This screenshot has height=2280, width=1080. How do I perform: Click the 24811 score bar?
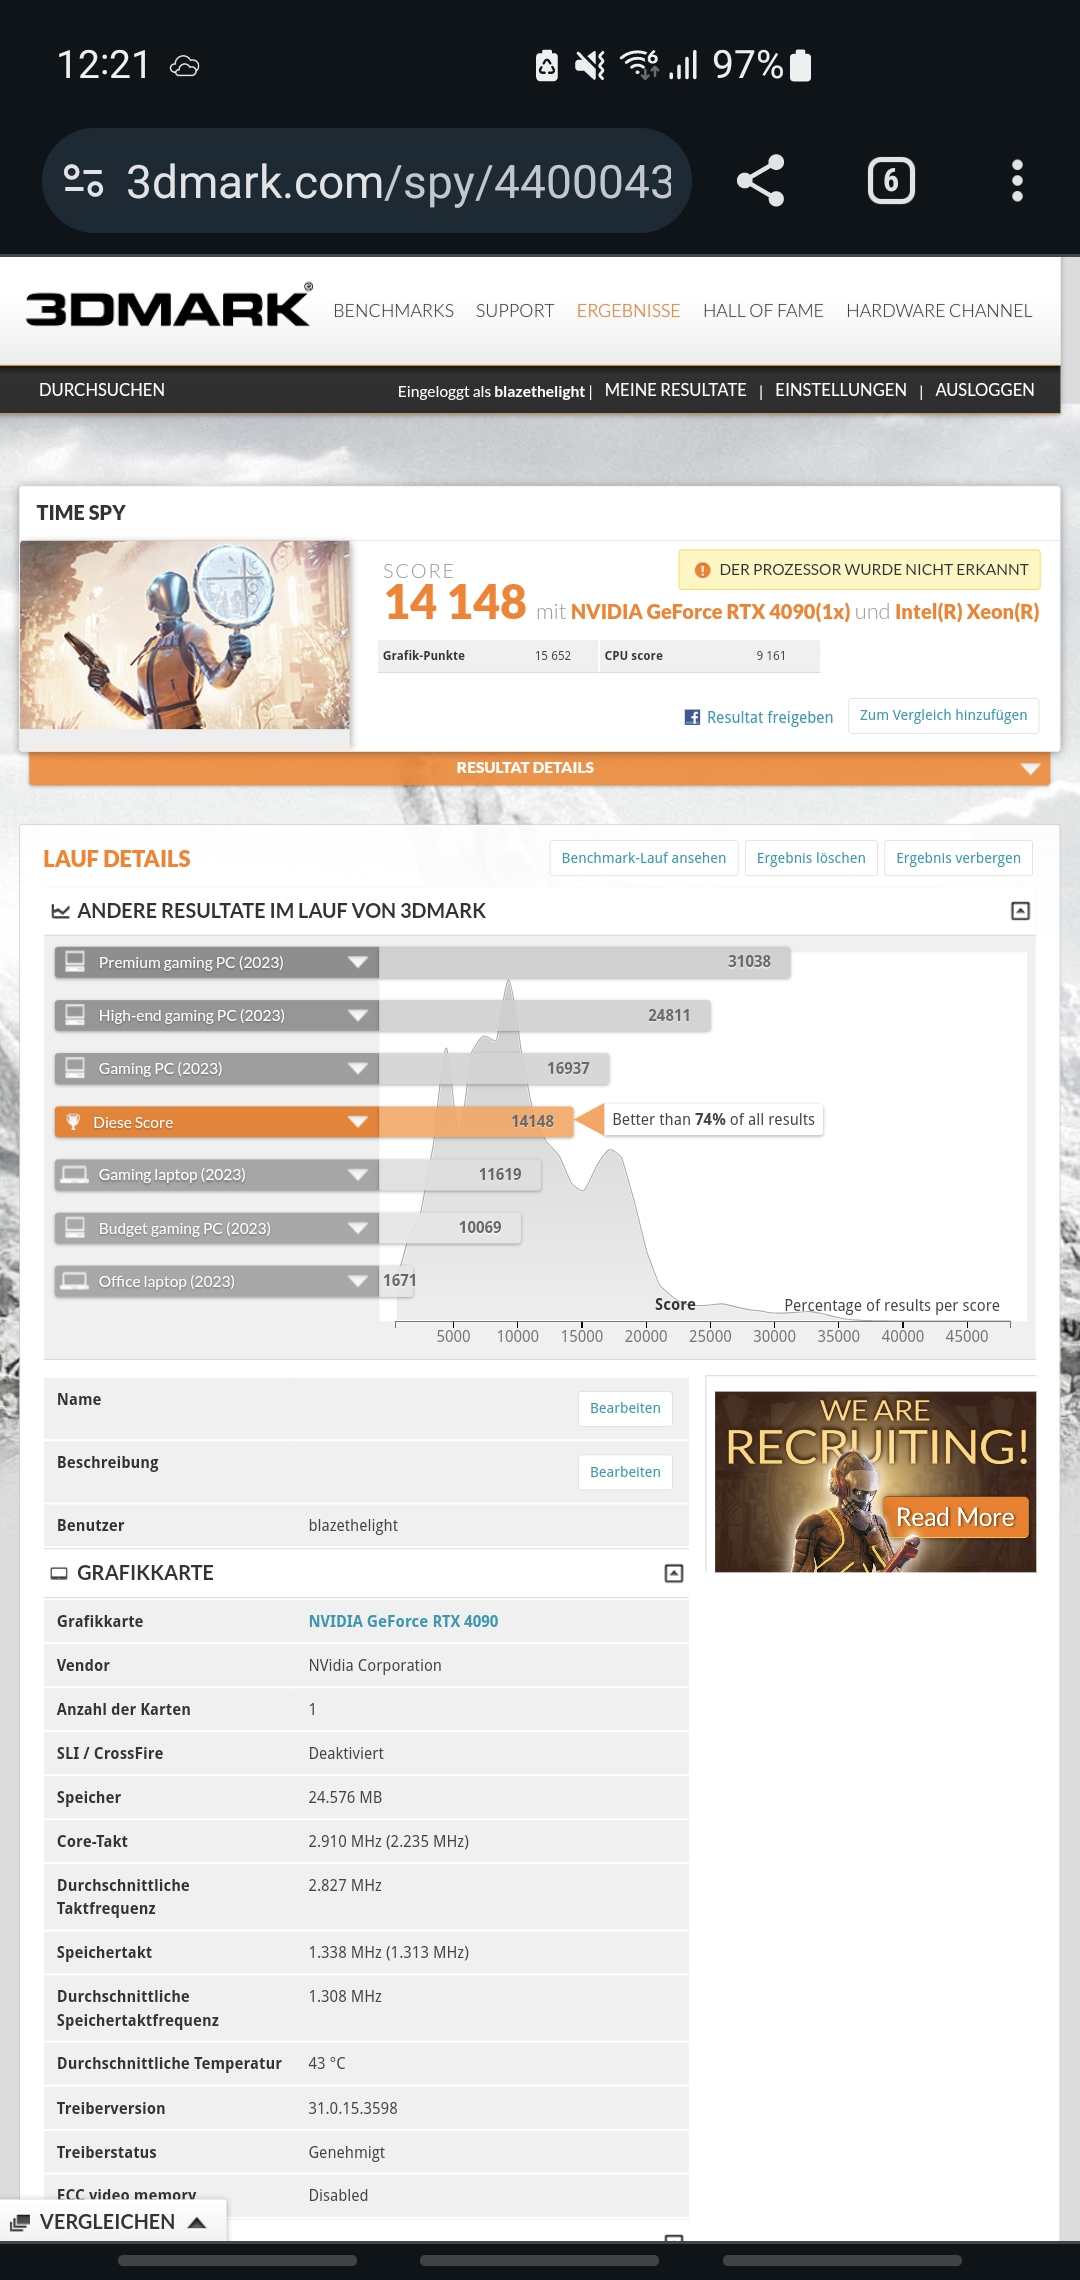pos(545,1015)
